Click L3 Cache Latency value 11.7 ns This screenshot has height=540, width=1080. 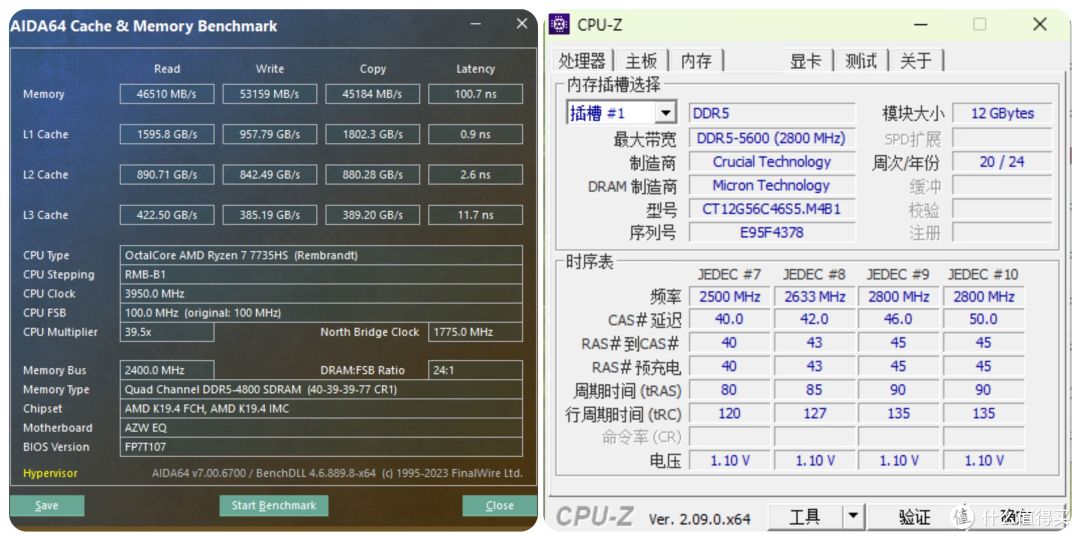475,215
